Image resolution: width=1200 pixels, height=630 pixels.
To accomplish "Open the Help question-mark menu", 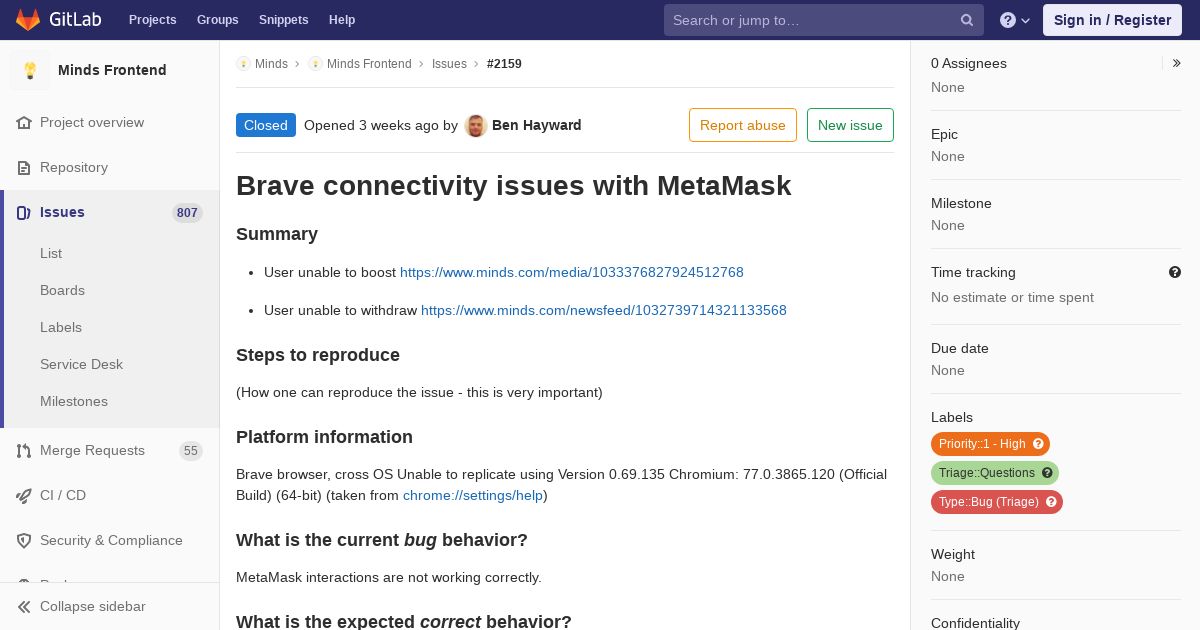I will 1015,20.
